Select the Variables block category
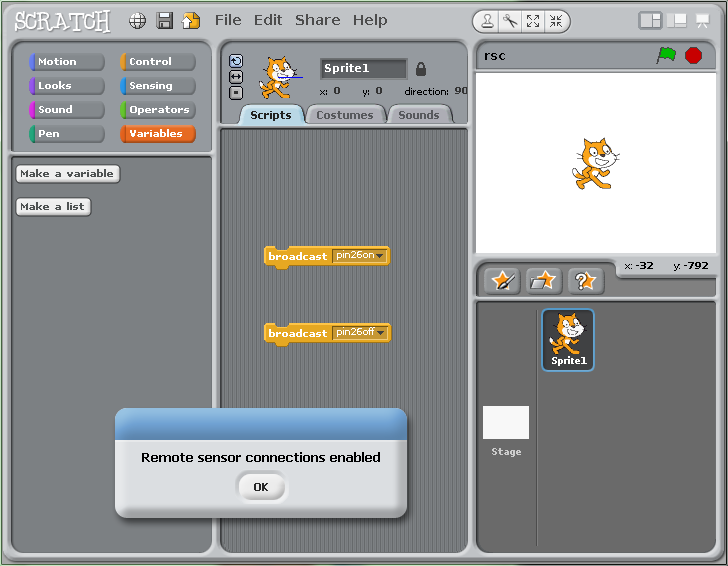Screen dimensions: 728x566 (158, 134)
